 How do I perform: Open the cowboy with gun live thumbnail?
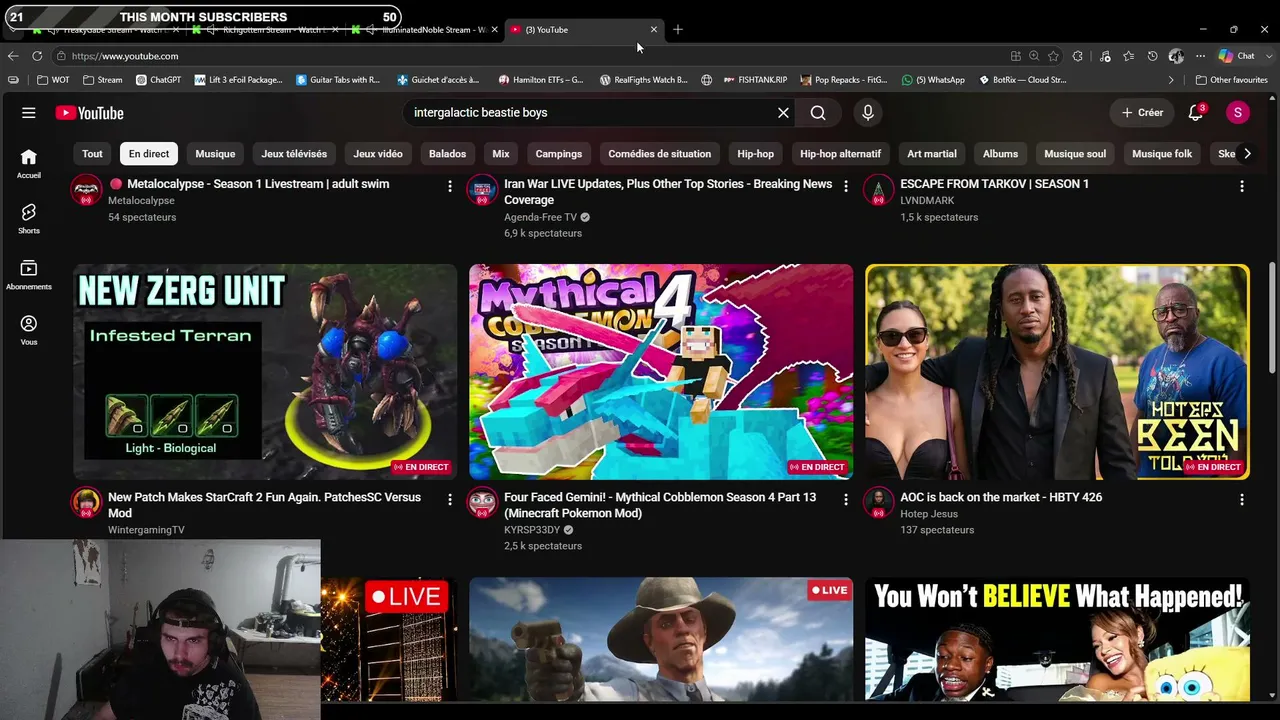(x=661, y=639)
